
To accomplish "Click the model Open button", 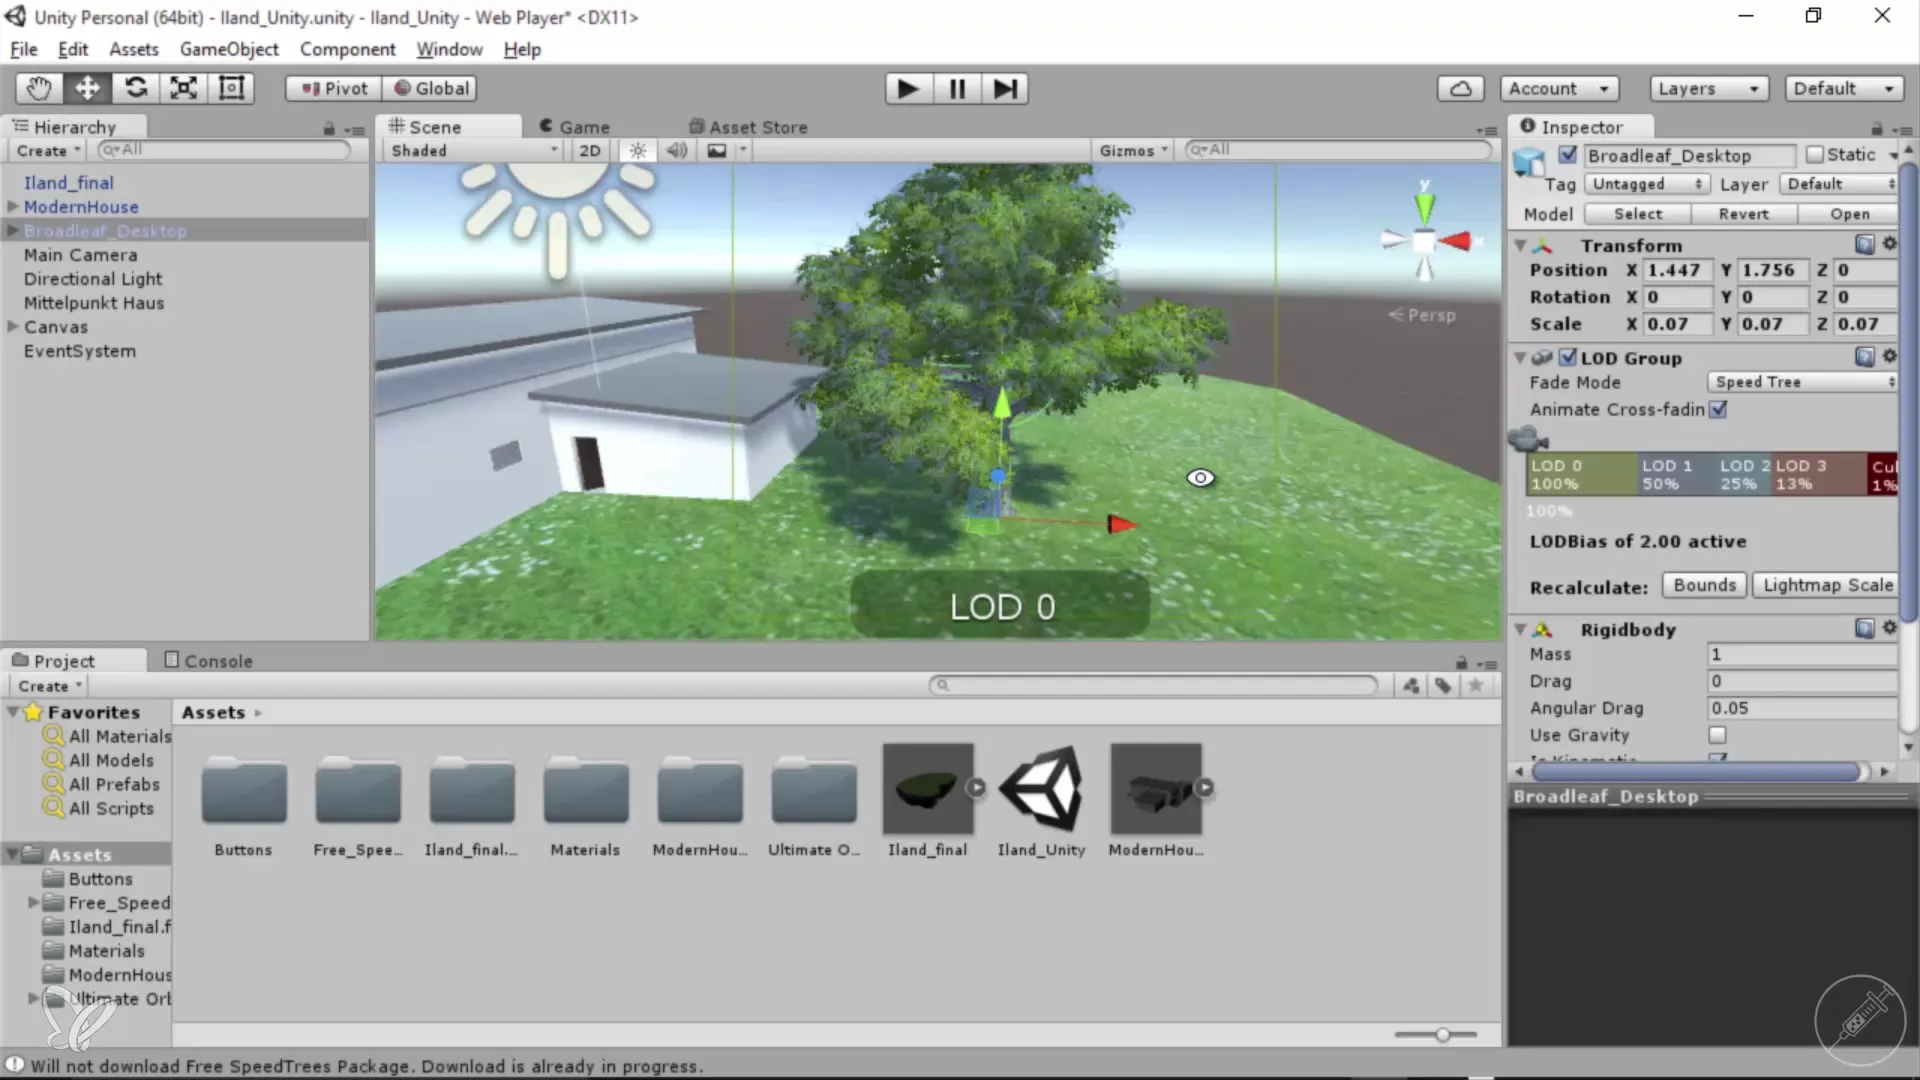I will tap(1848, 214).
